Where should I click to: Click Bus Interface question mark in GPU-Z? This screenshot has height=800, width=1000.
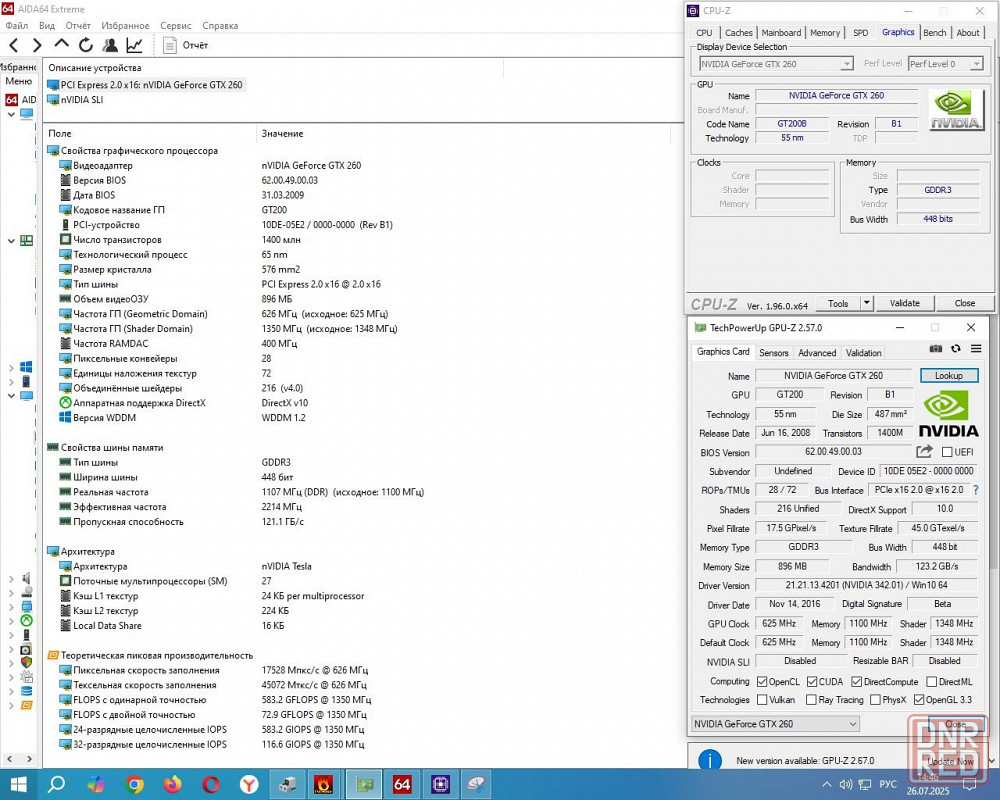click(976, 490)
